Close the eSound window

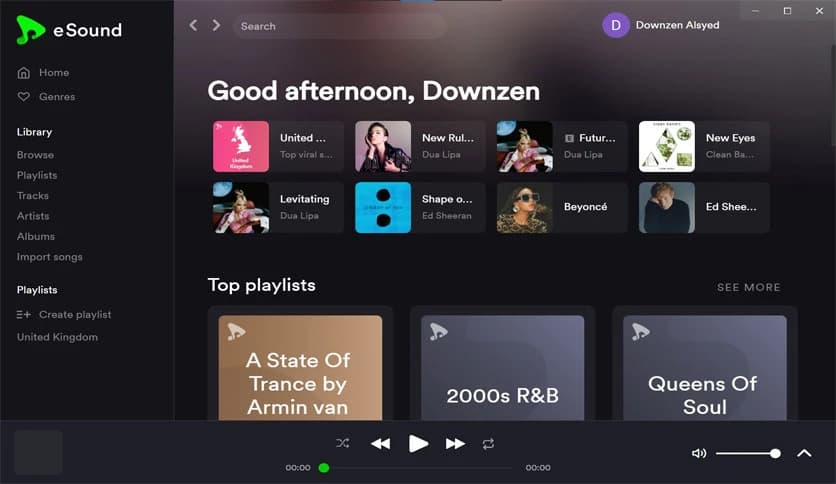pos(819,11)
